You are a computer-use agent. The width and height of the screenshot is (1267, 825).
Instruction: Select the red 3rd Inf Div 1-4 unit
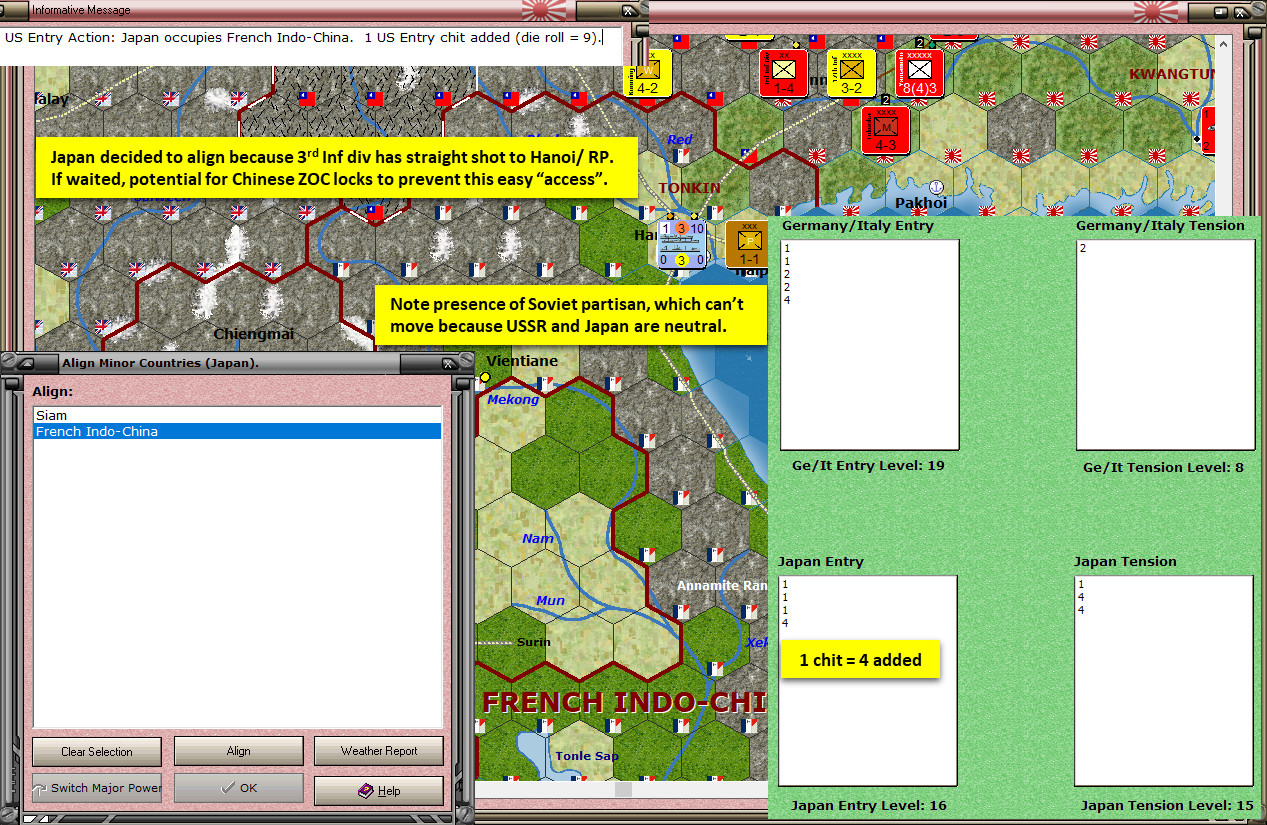pyautogui.click(x=783, y=73)
